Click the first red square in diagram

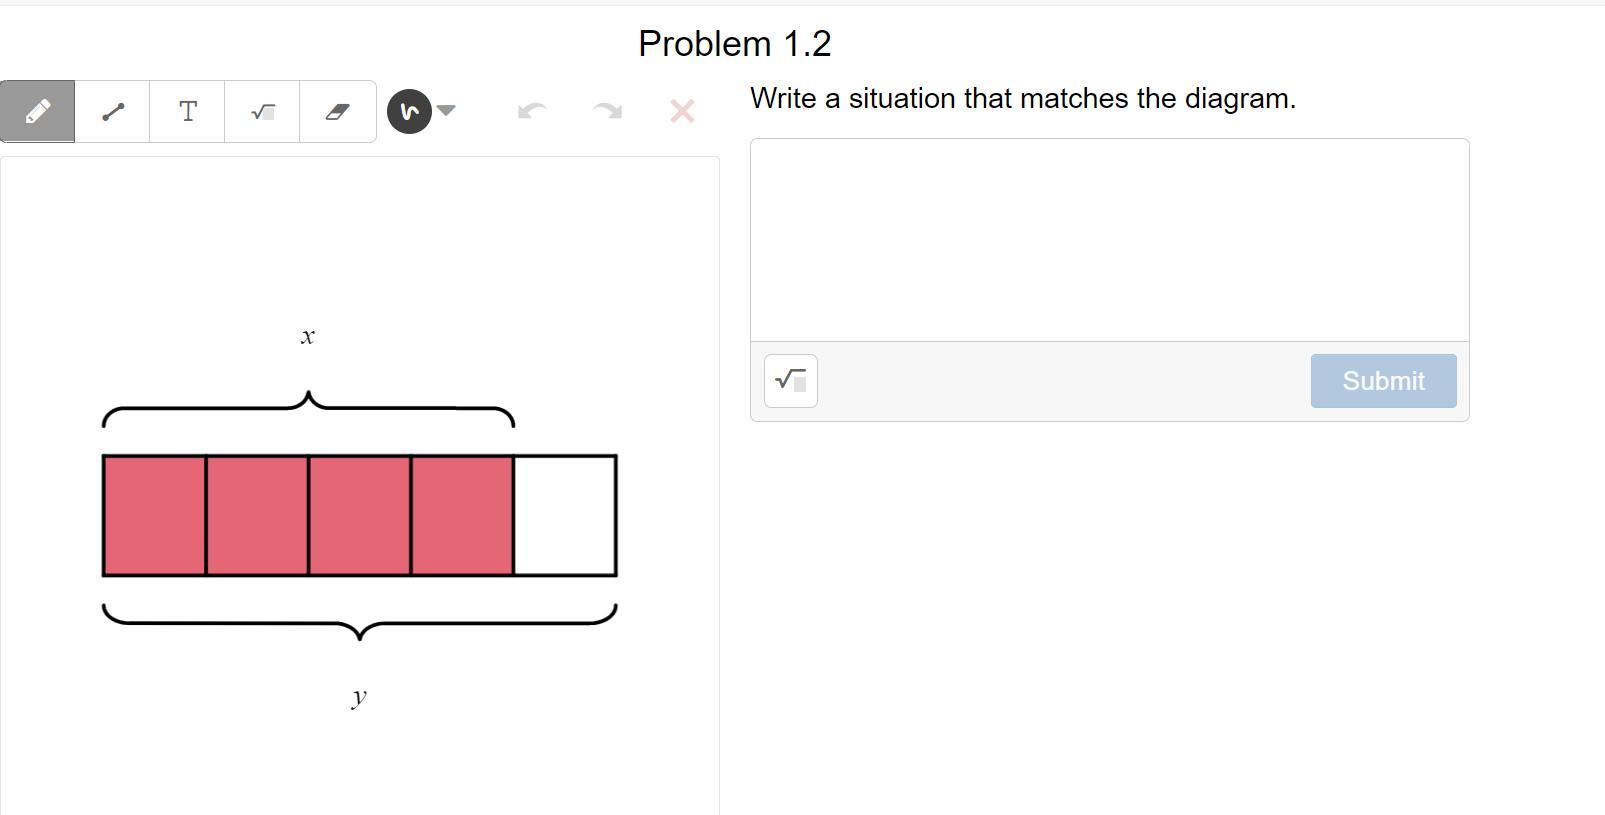coord(154,516)
